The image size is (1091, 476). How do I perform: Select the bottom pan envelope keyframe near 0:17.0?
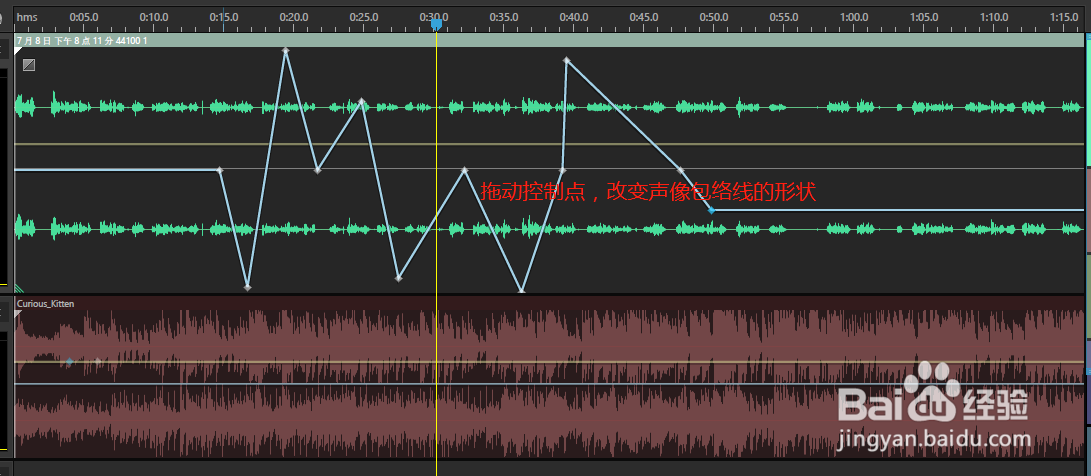(x=247, y=287)
